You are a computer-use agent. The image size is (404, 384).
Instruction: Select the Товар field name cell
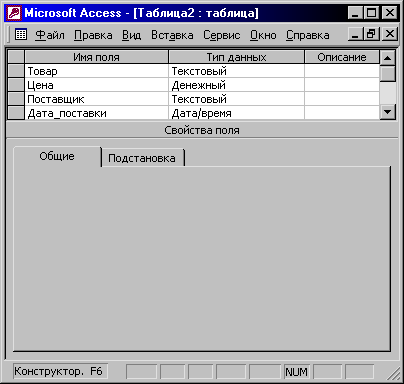pyautogui.click(x=96, y=71)
